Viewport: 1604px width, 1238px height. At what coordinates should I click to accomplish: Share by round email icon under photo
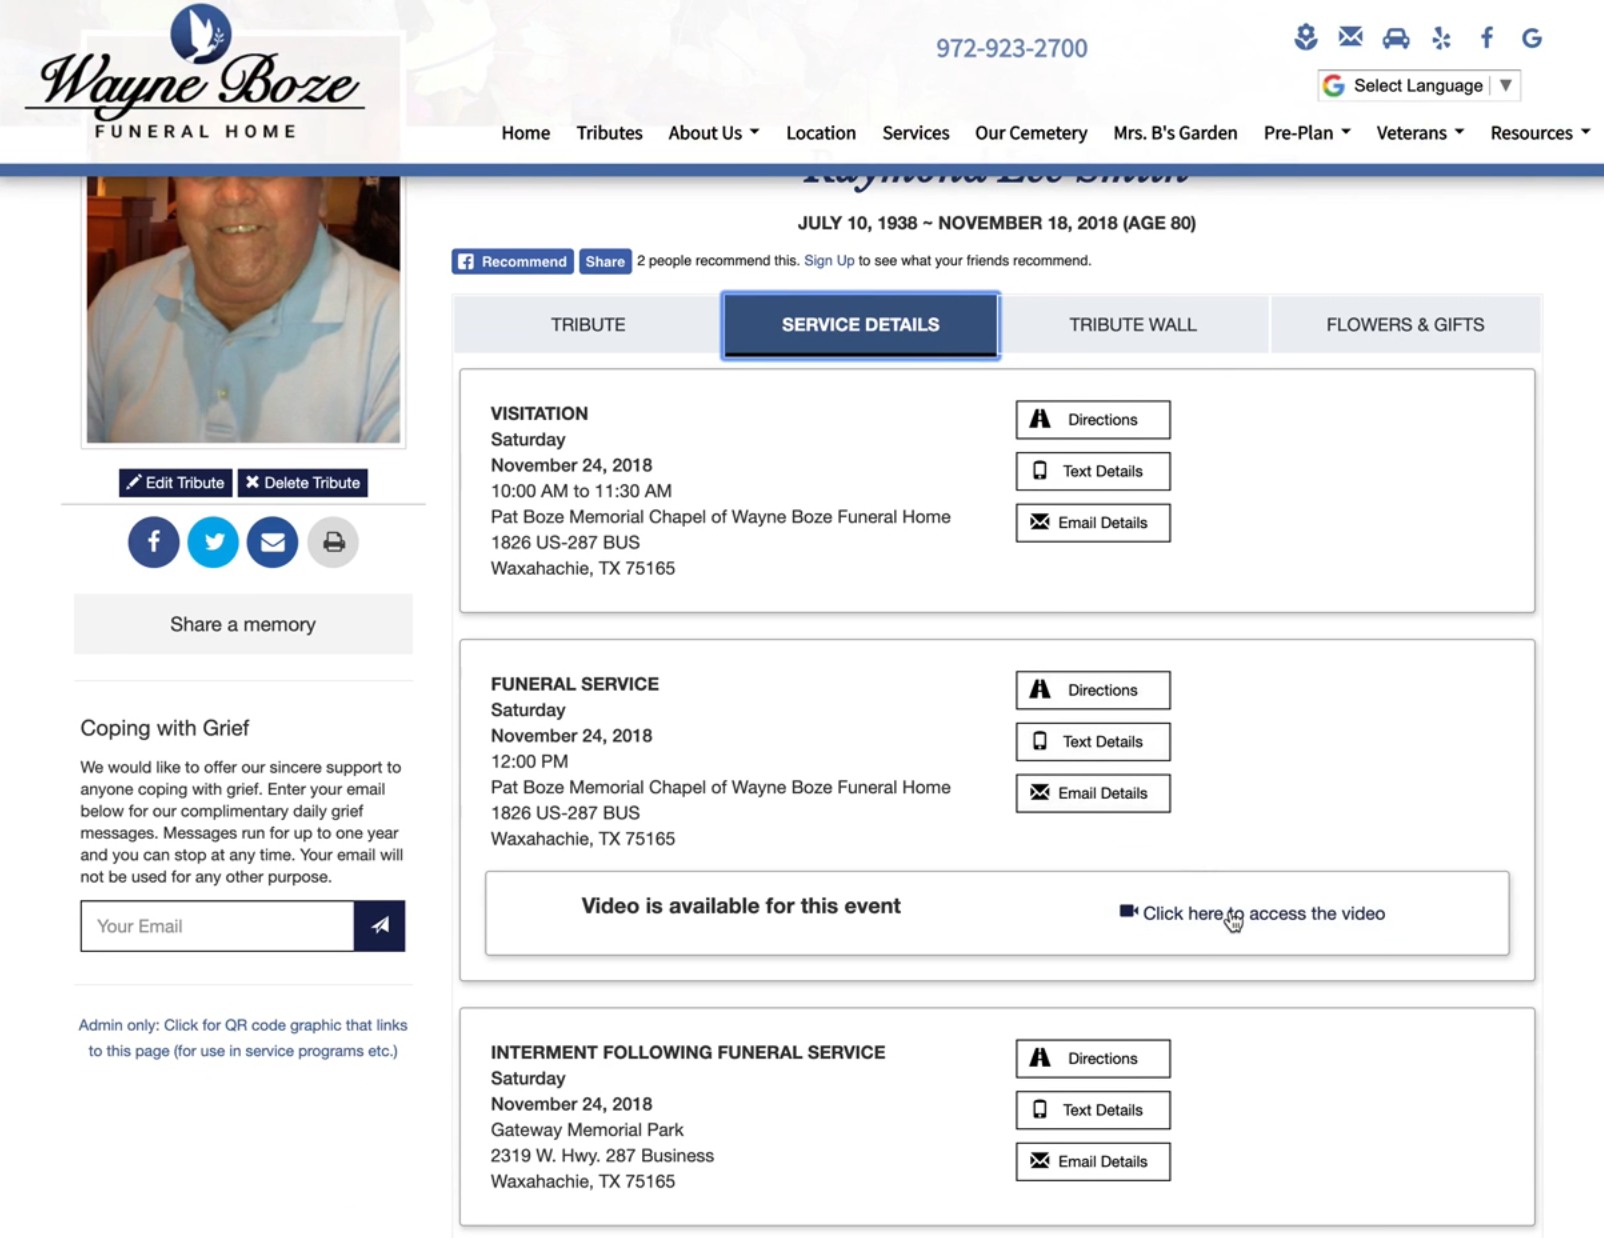click(272, 542)
